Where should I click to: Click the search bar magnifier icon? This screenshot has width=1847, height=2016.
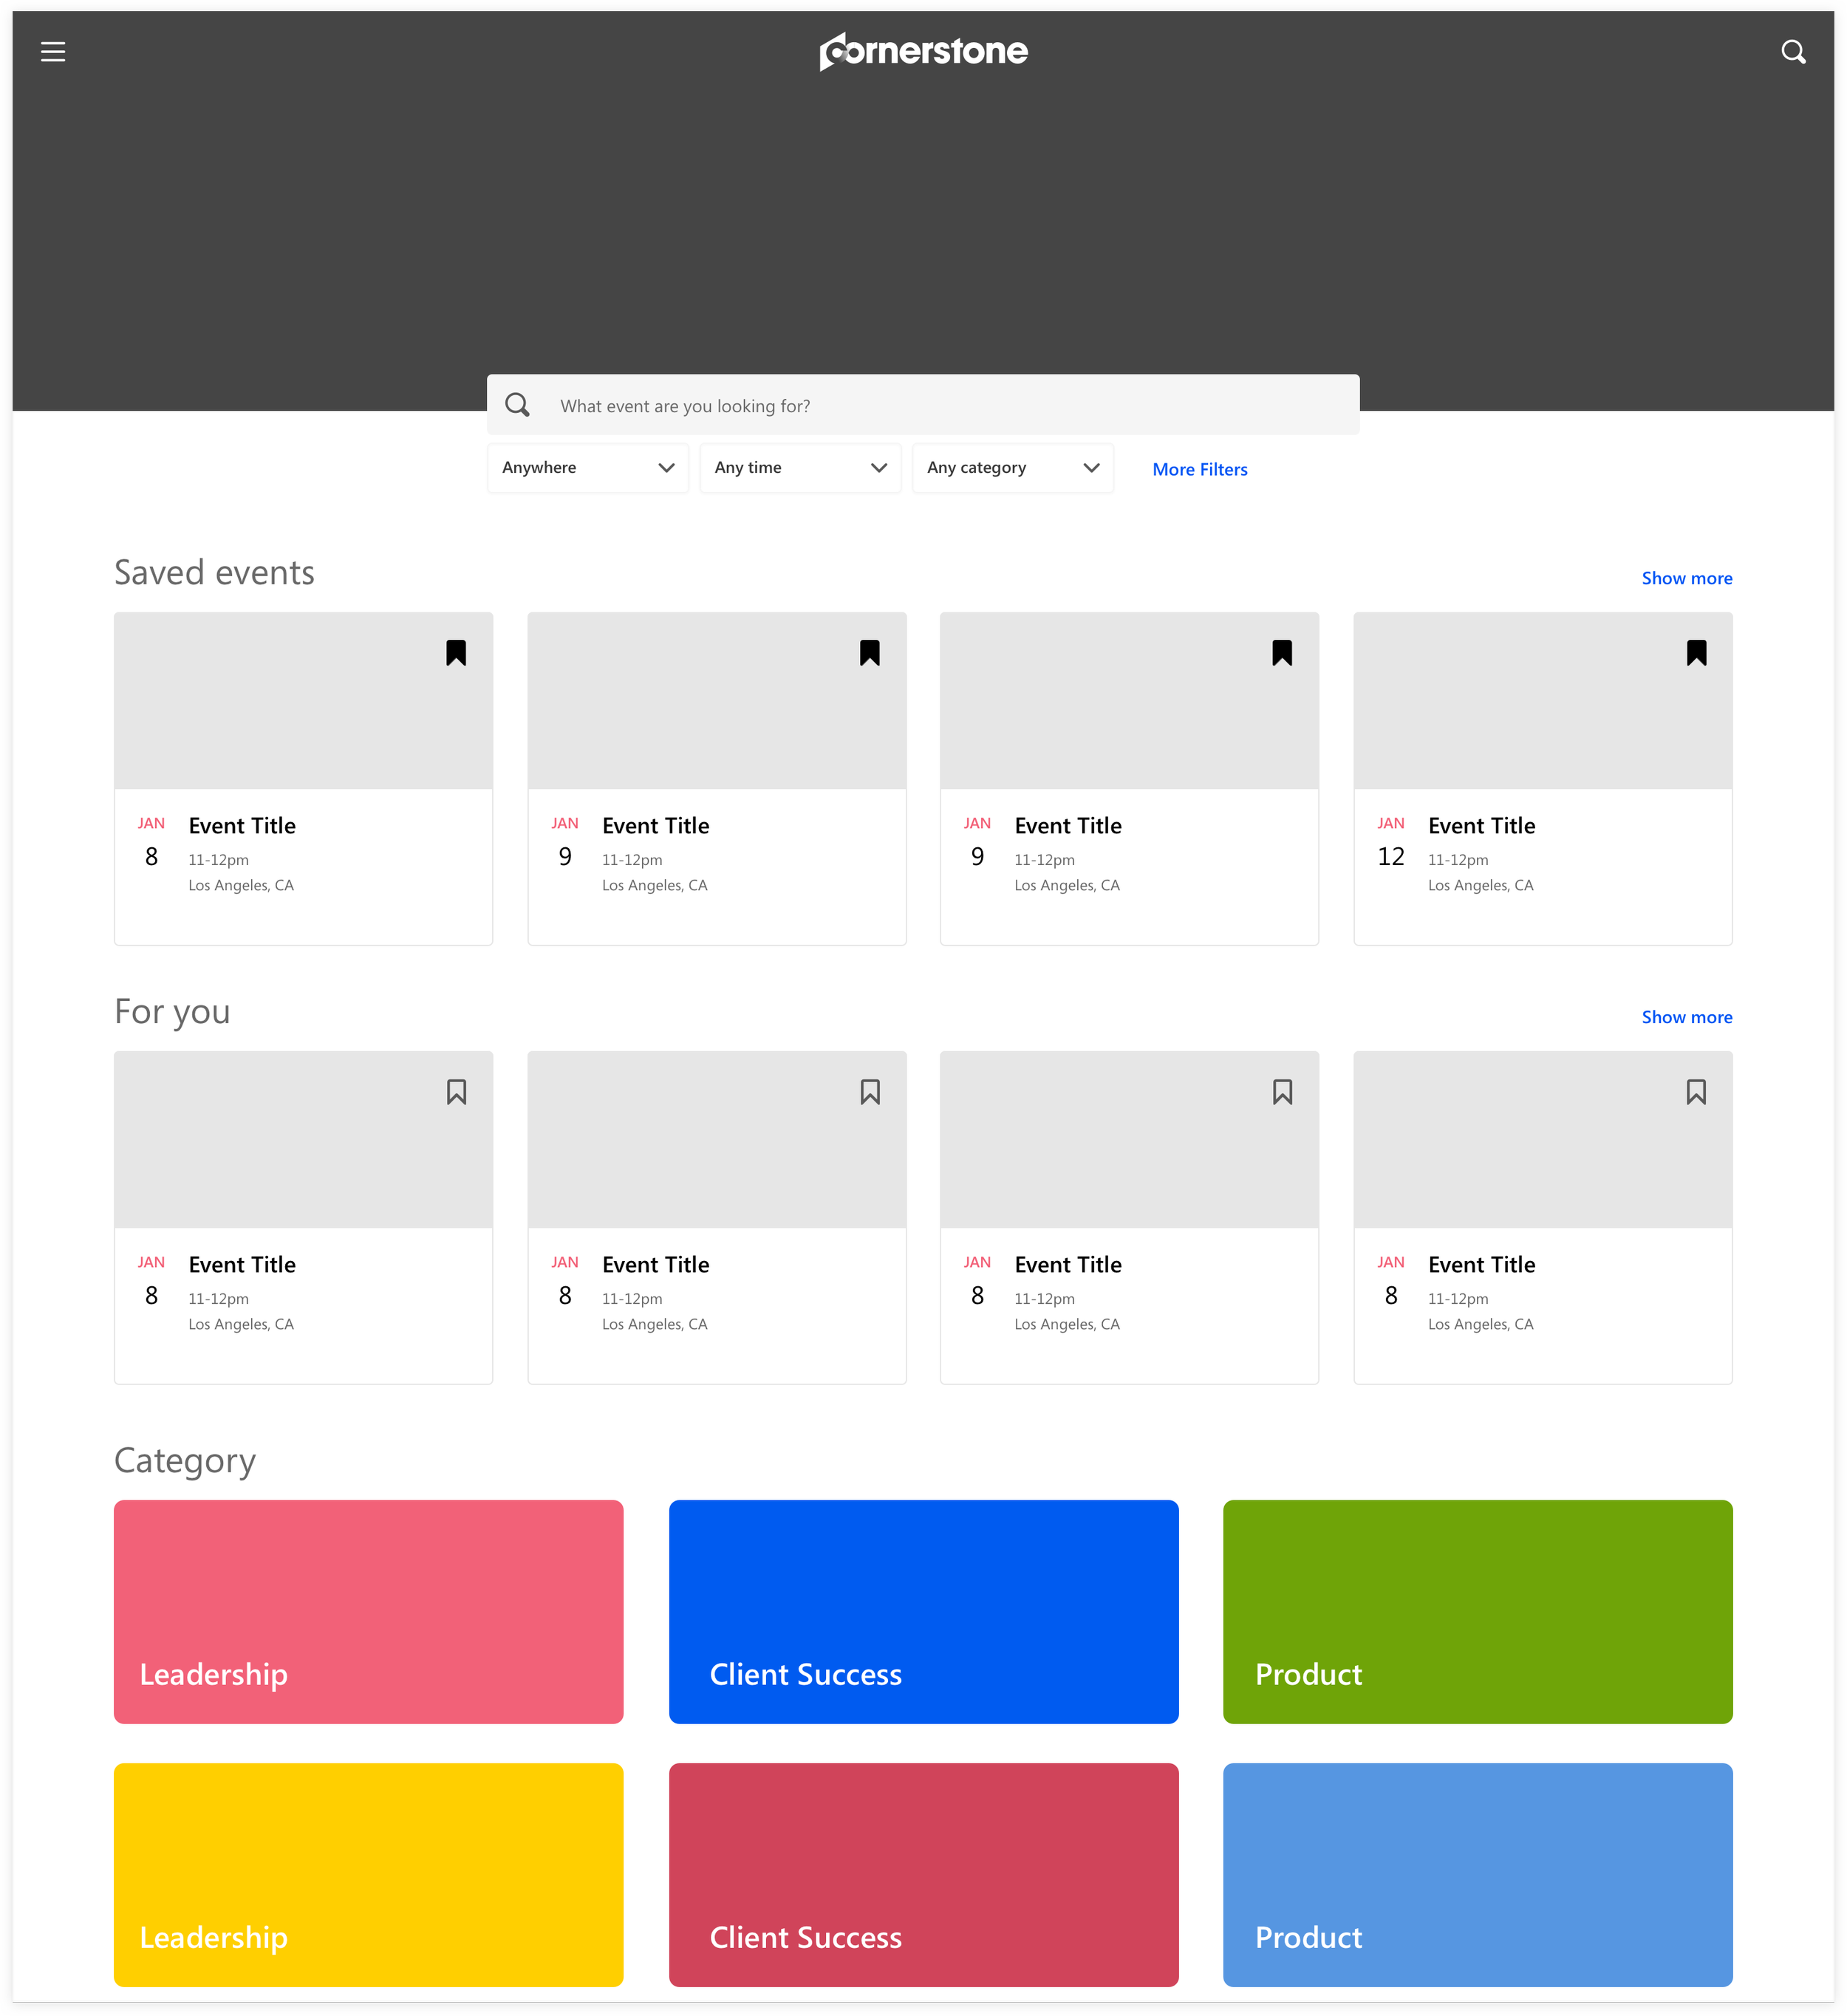pyautogui.click(x=517, y=405)
